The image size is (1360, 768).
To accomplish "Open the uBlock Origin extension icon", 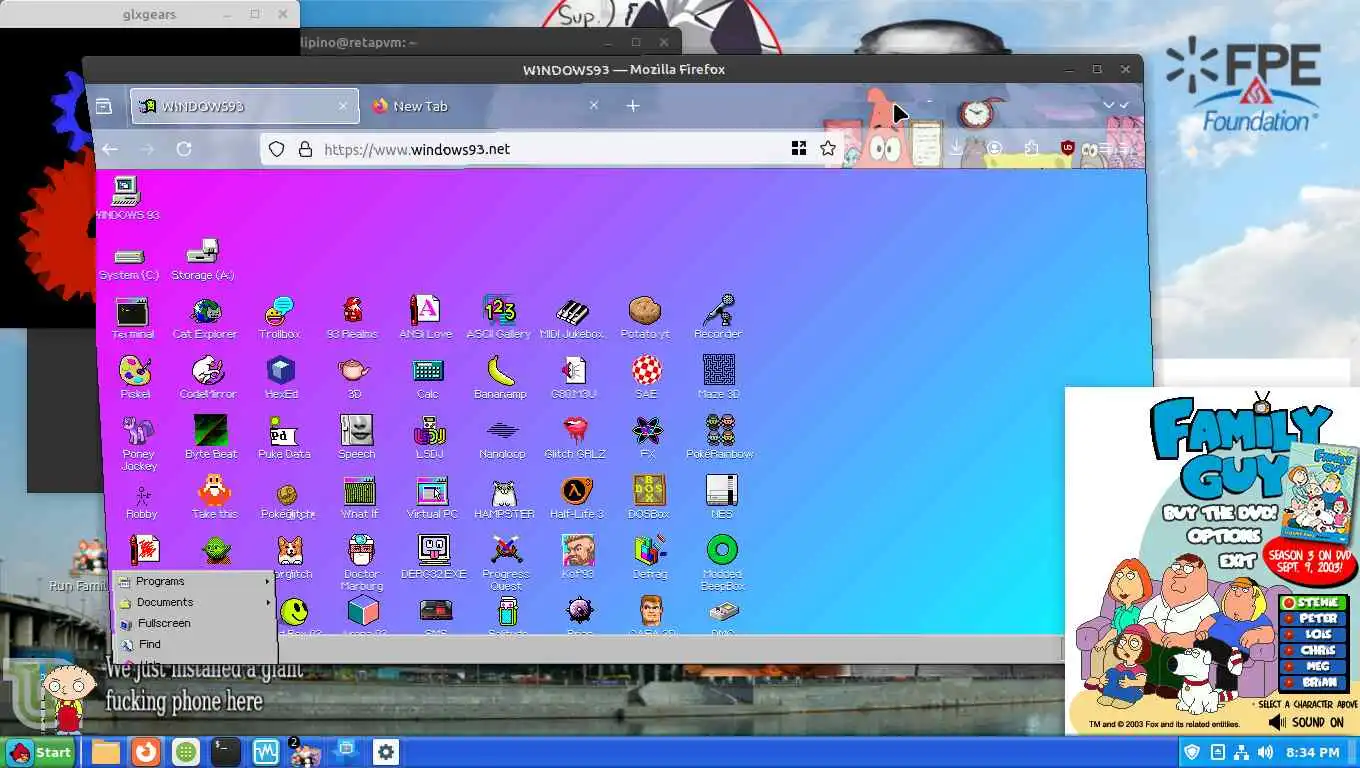I will [1067, 148].
